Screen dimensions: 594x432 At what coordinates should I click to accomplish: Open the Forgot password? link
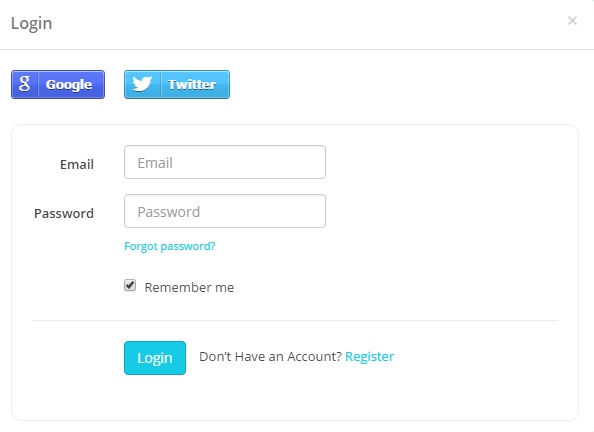click(x=170, y=246)
